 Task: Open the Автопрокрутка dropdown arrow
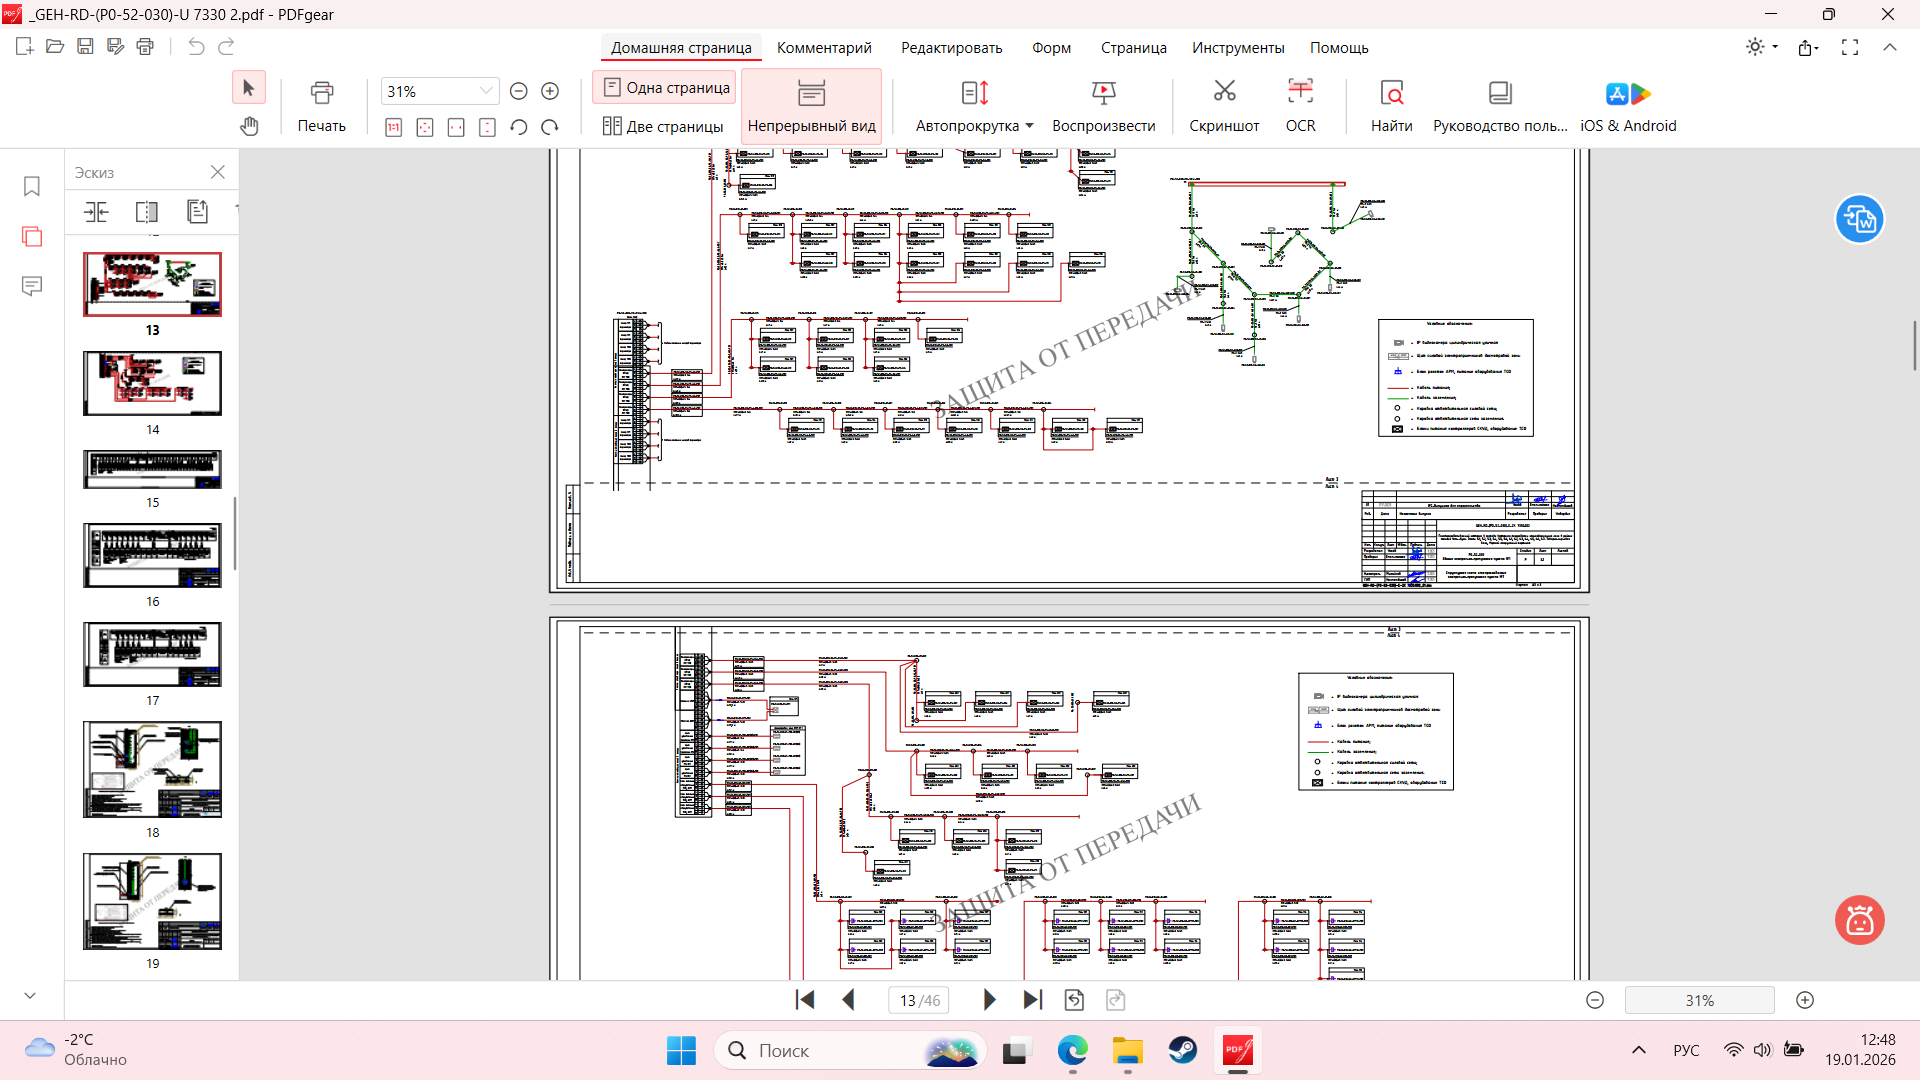coord(1029,126)
